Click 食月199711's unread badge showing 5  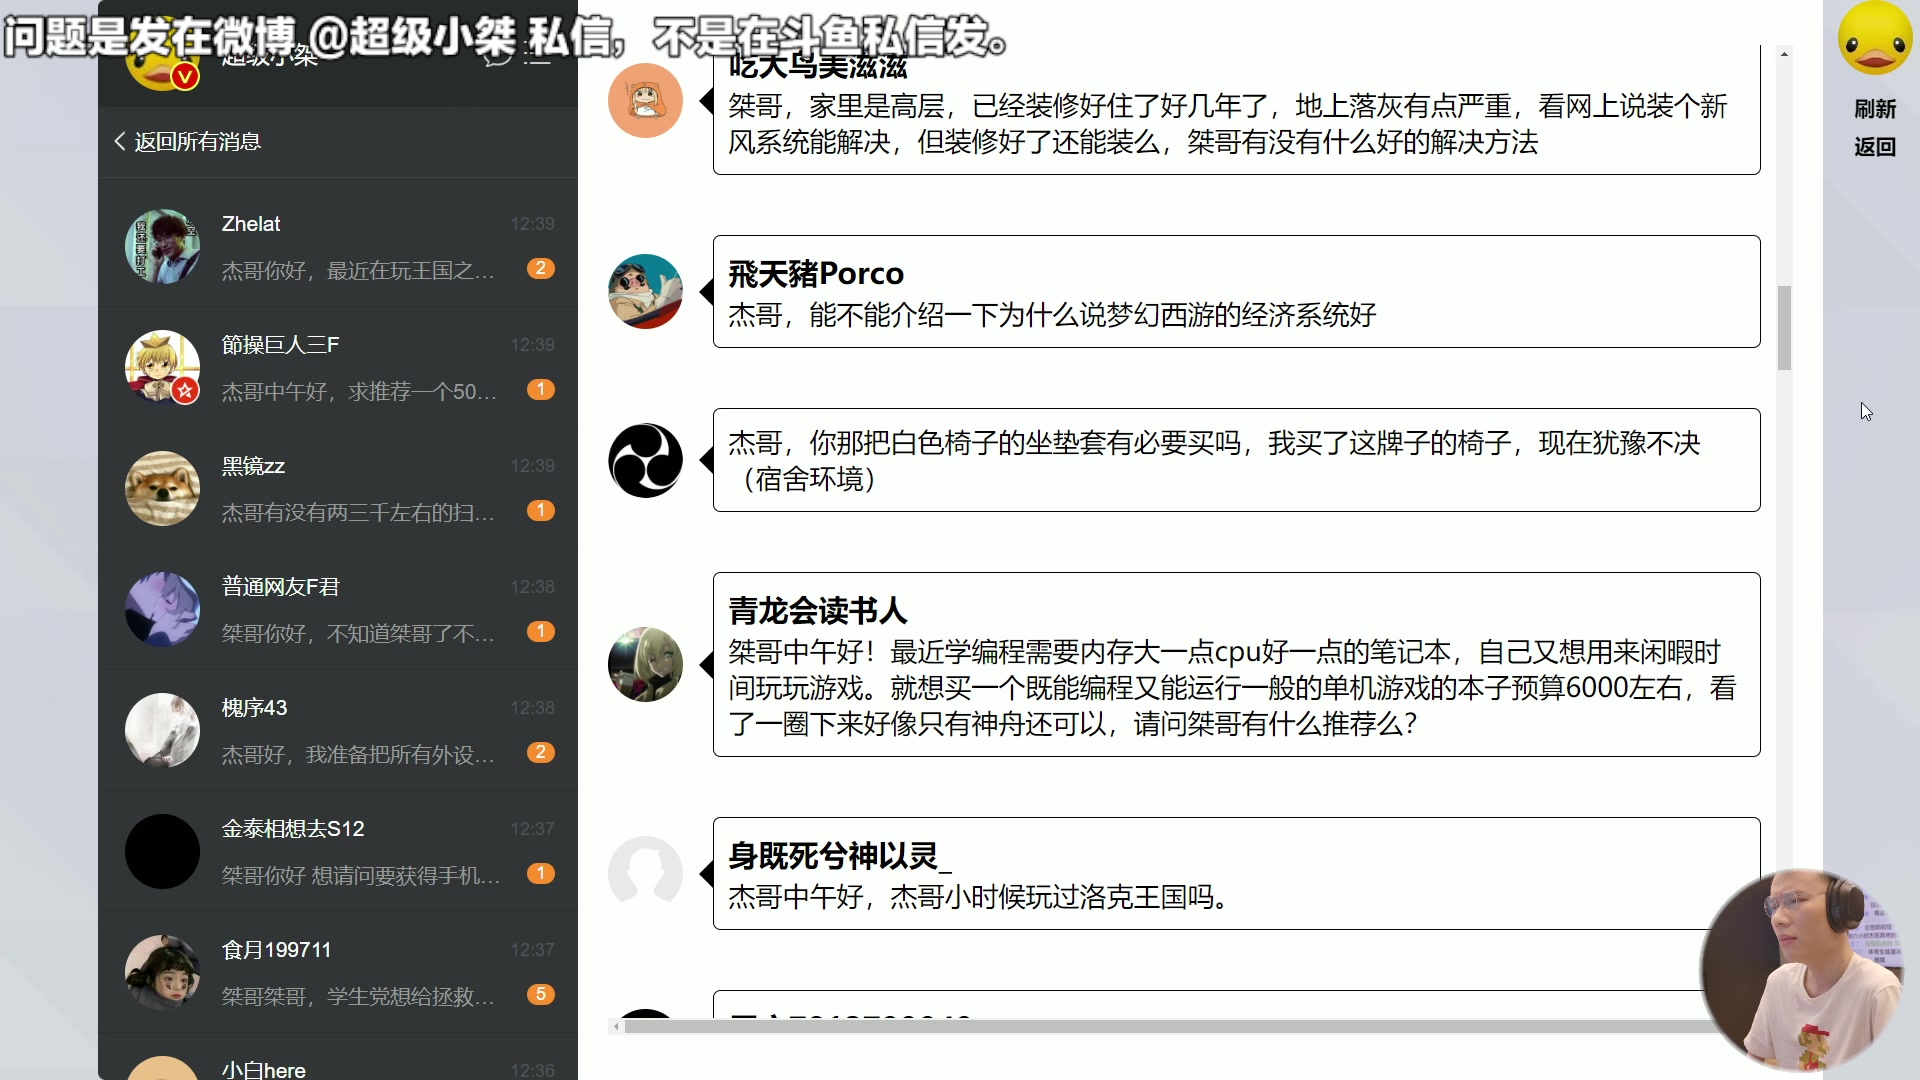541,994
